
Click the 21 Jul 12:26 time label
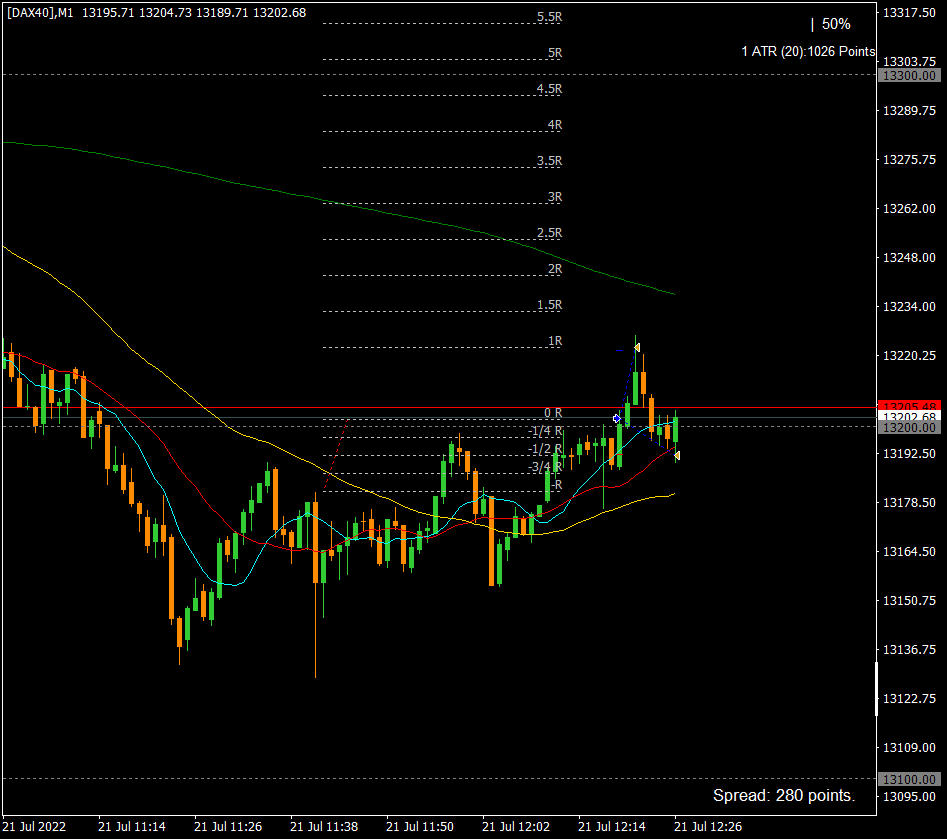point(708,826)
